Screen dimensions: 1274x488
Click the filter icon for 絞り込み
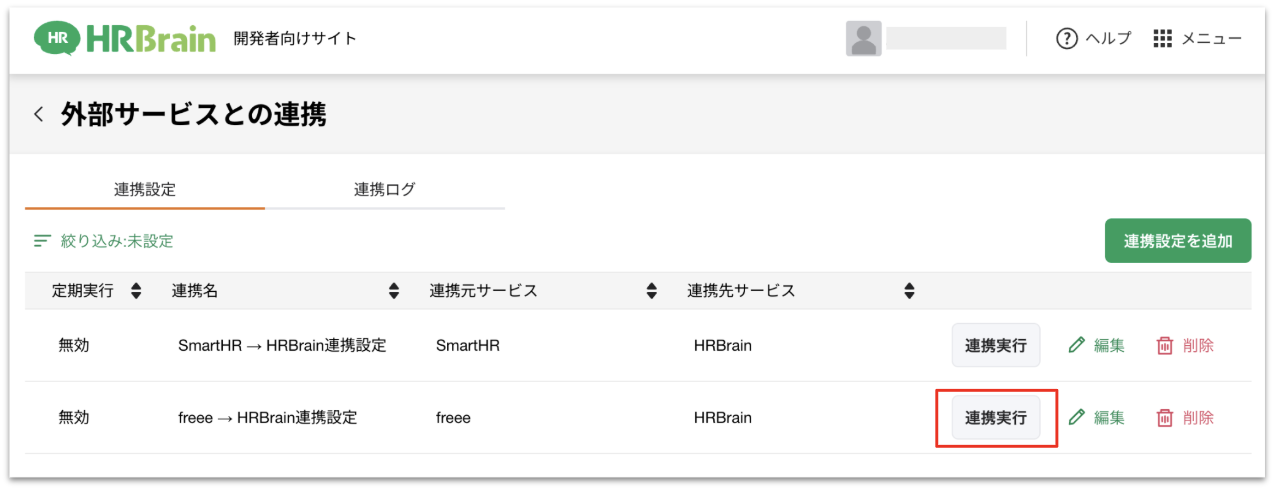pyautogui.click(x=42, y=241)
